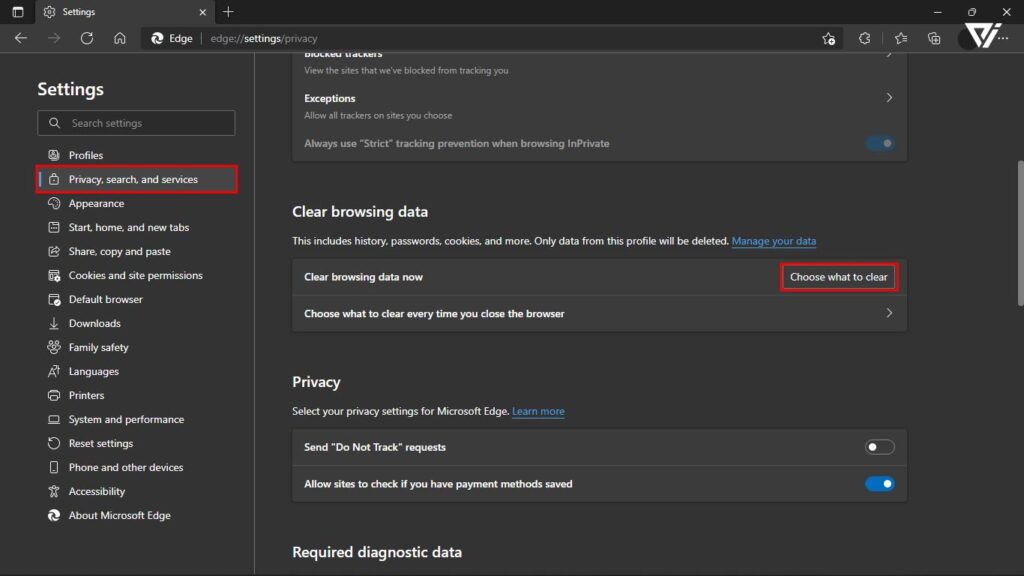Minimize the Edge window

pyautogui.click(x=938, y=12)
